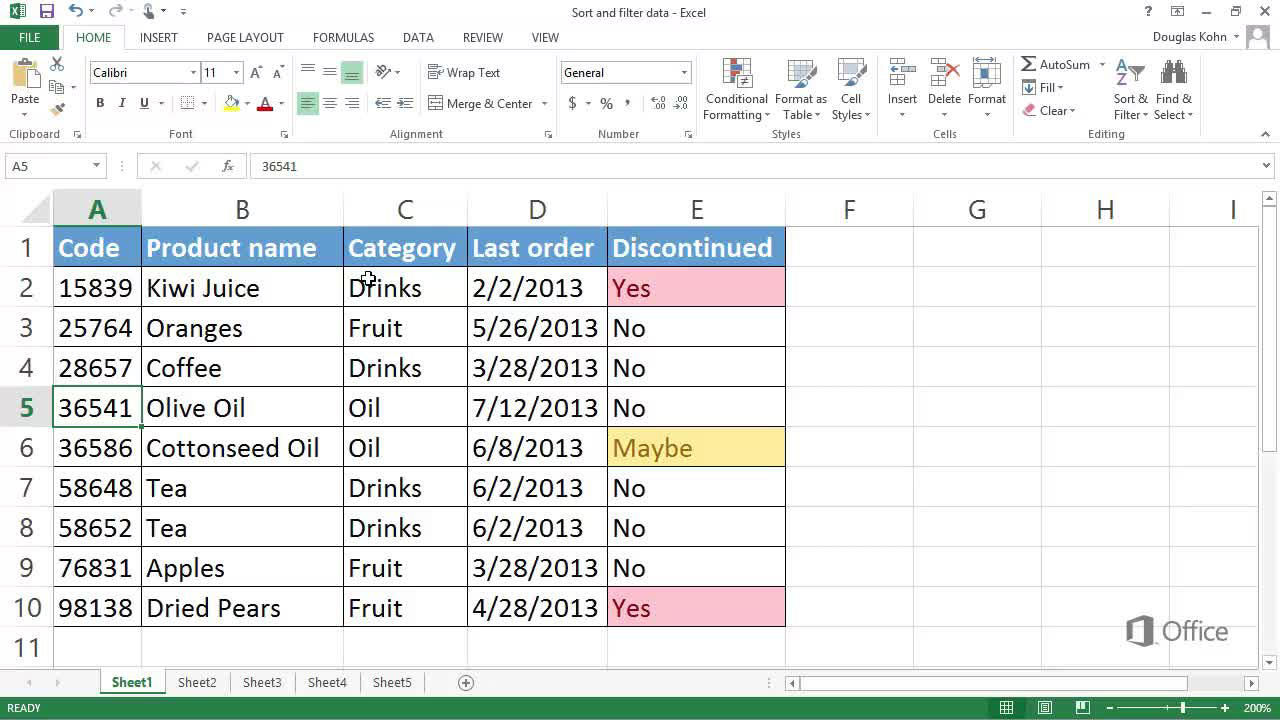This screenshot has width=1280, height=720.
Task: Switch to the FORMULAS ribbon tab
Action: pyautogui.click(x=343, y=37)
